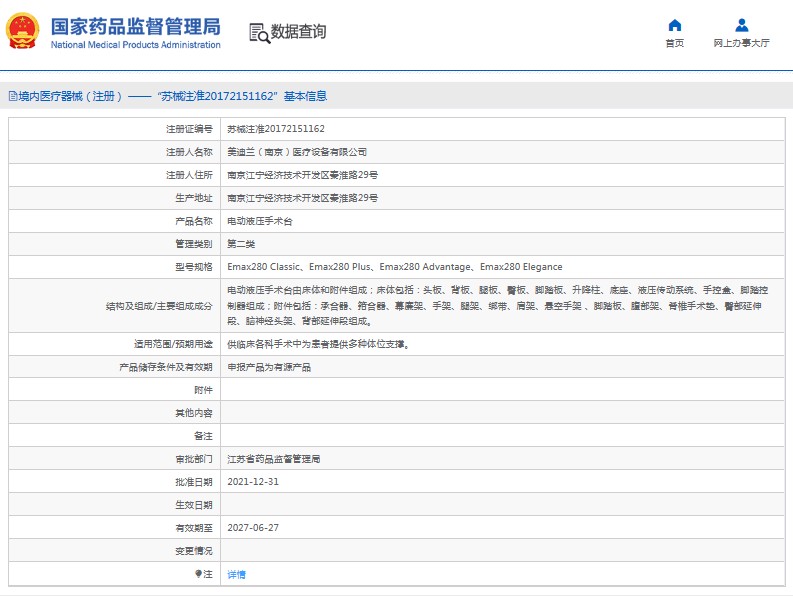Click the 首页 house icon
Screen dimensions: 793x596
675,25
